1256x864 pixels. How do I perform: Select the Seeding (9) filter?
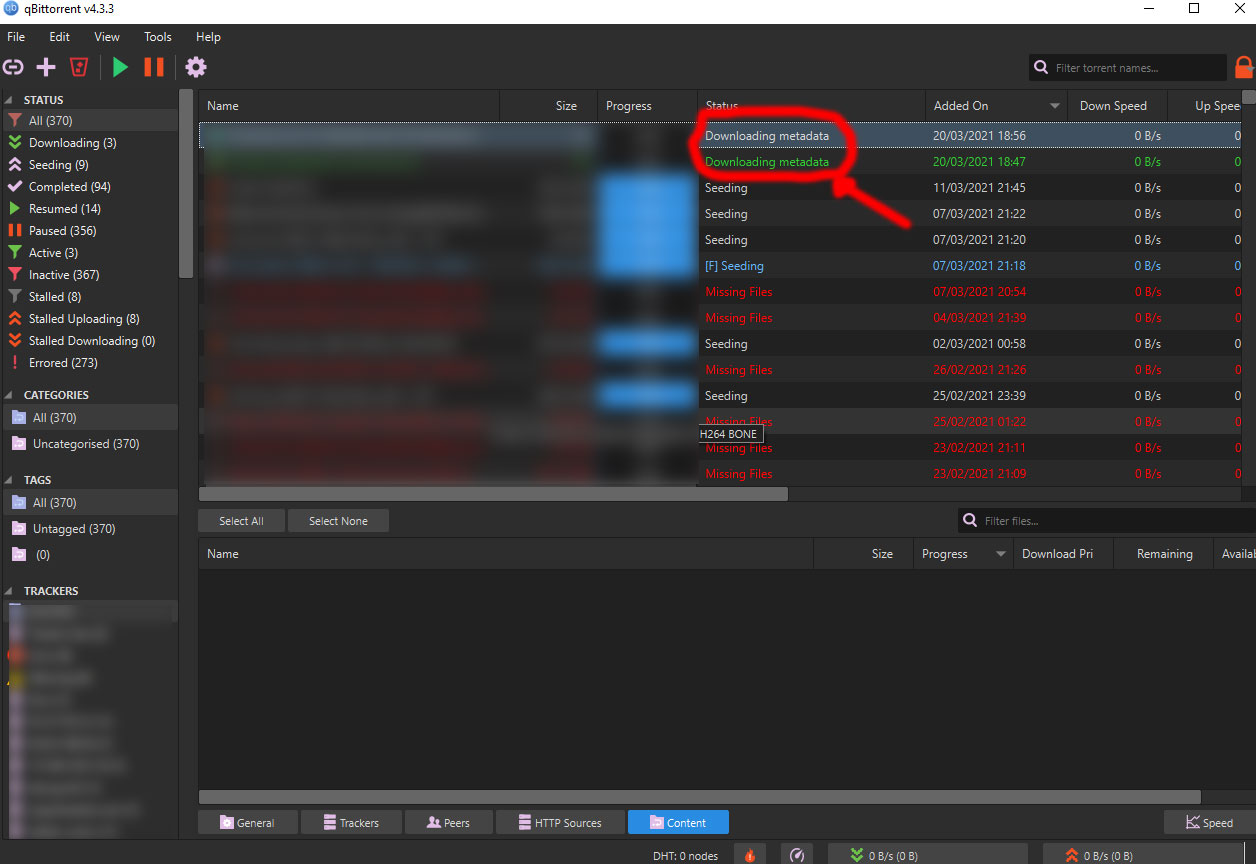point(89,165)
